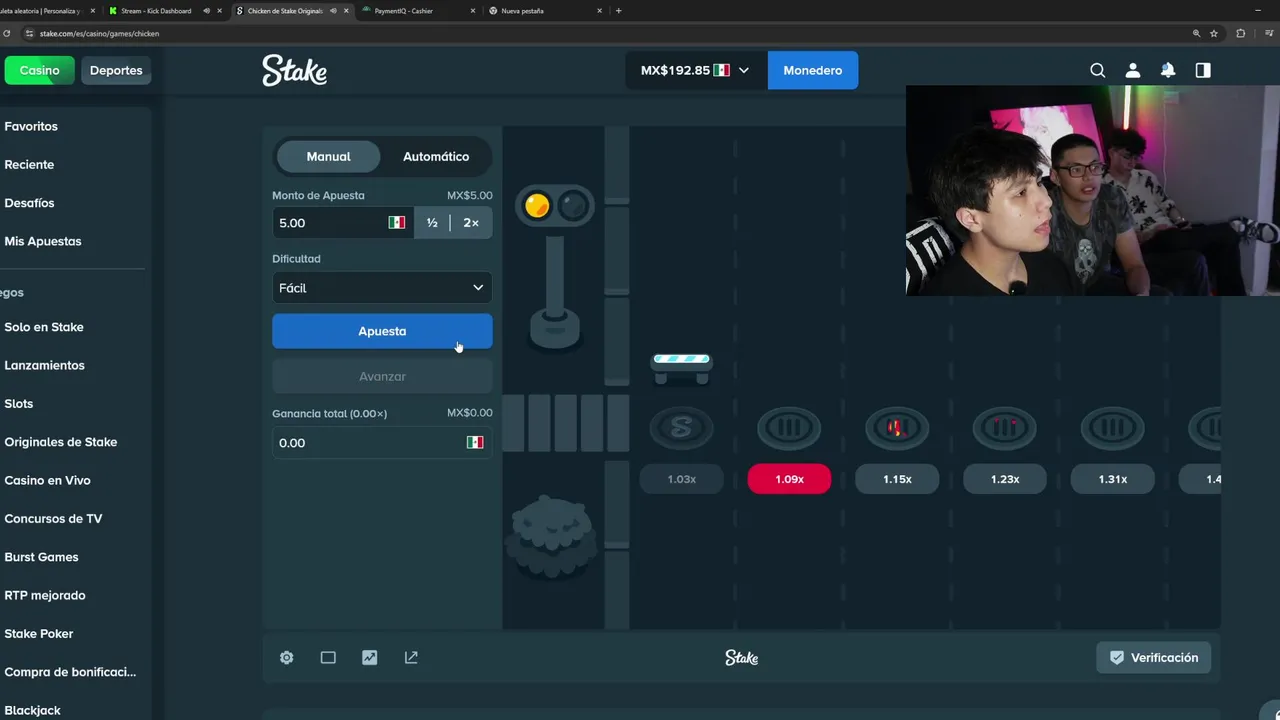Viewport: 1280px width, 720px height.
Task: Open Slots in the sidebar
Action: pyautogui.click(x=19, y=403)
